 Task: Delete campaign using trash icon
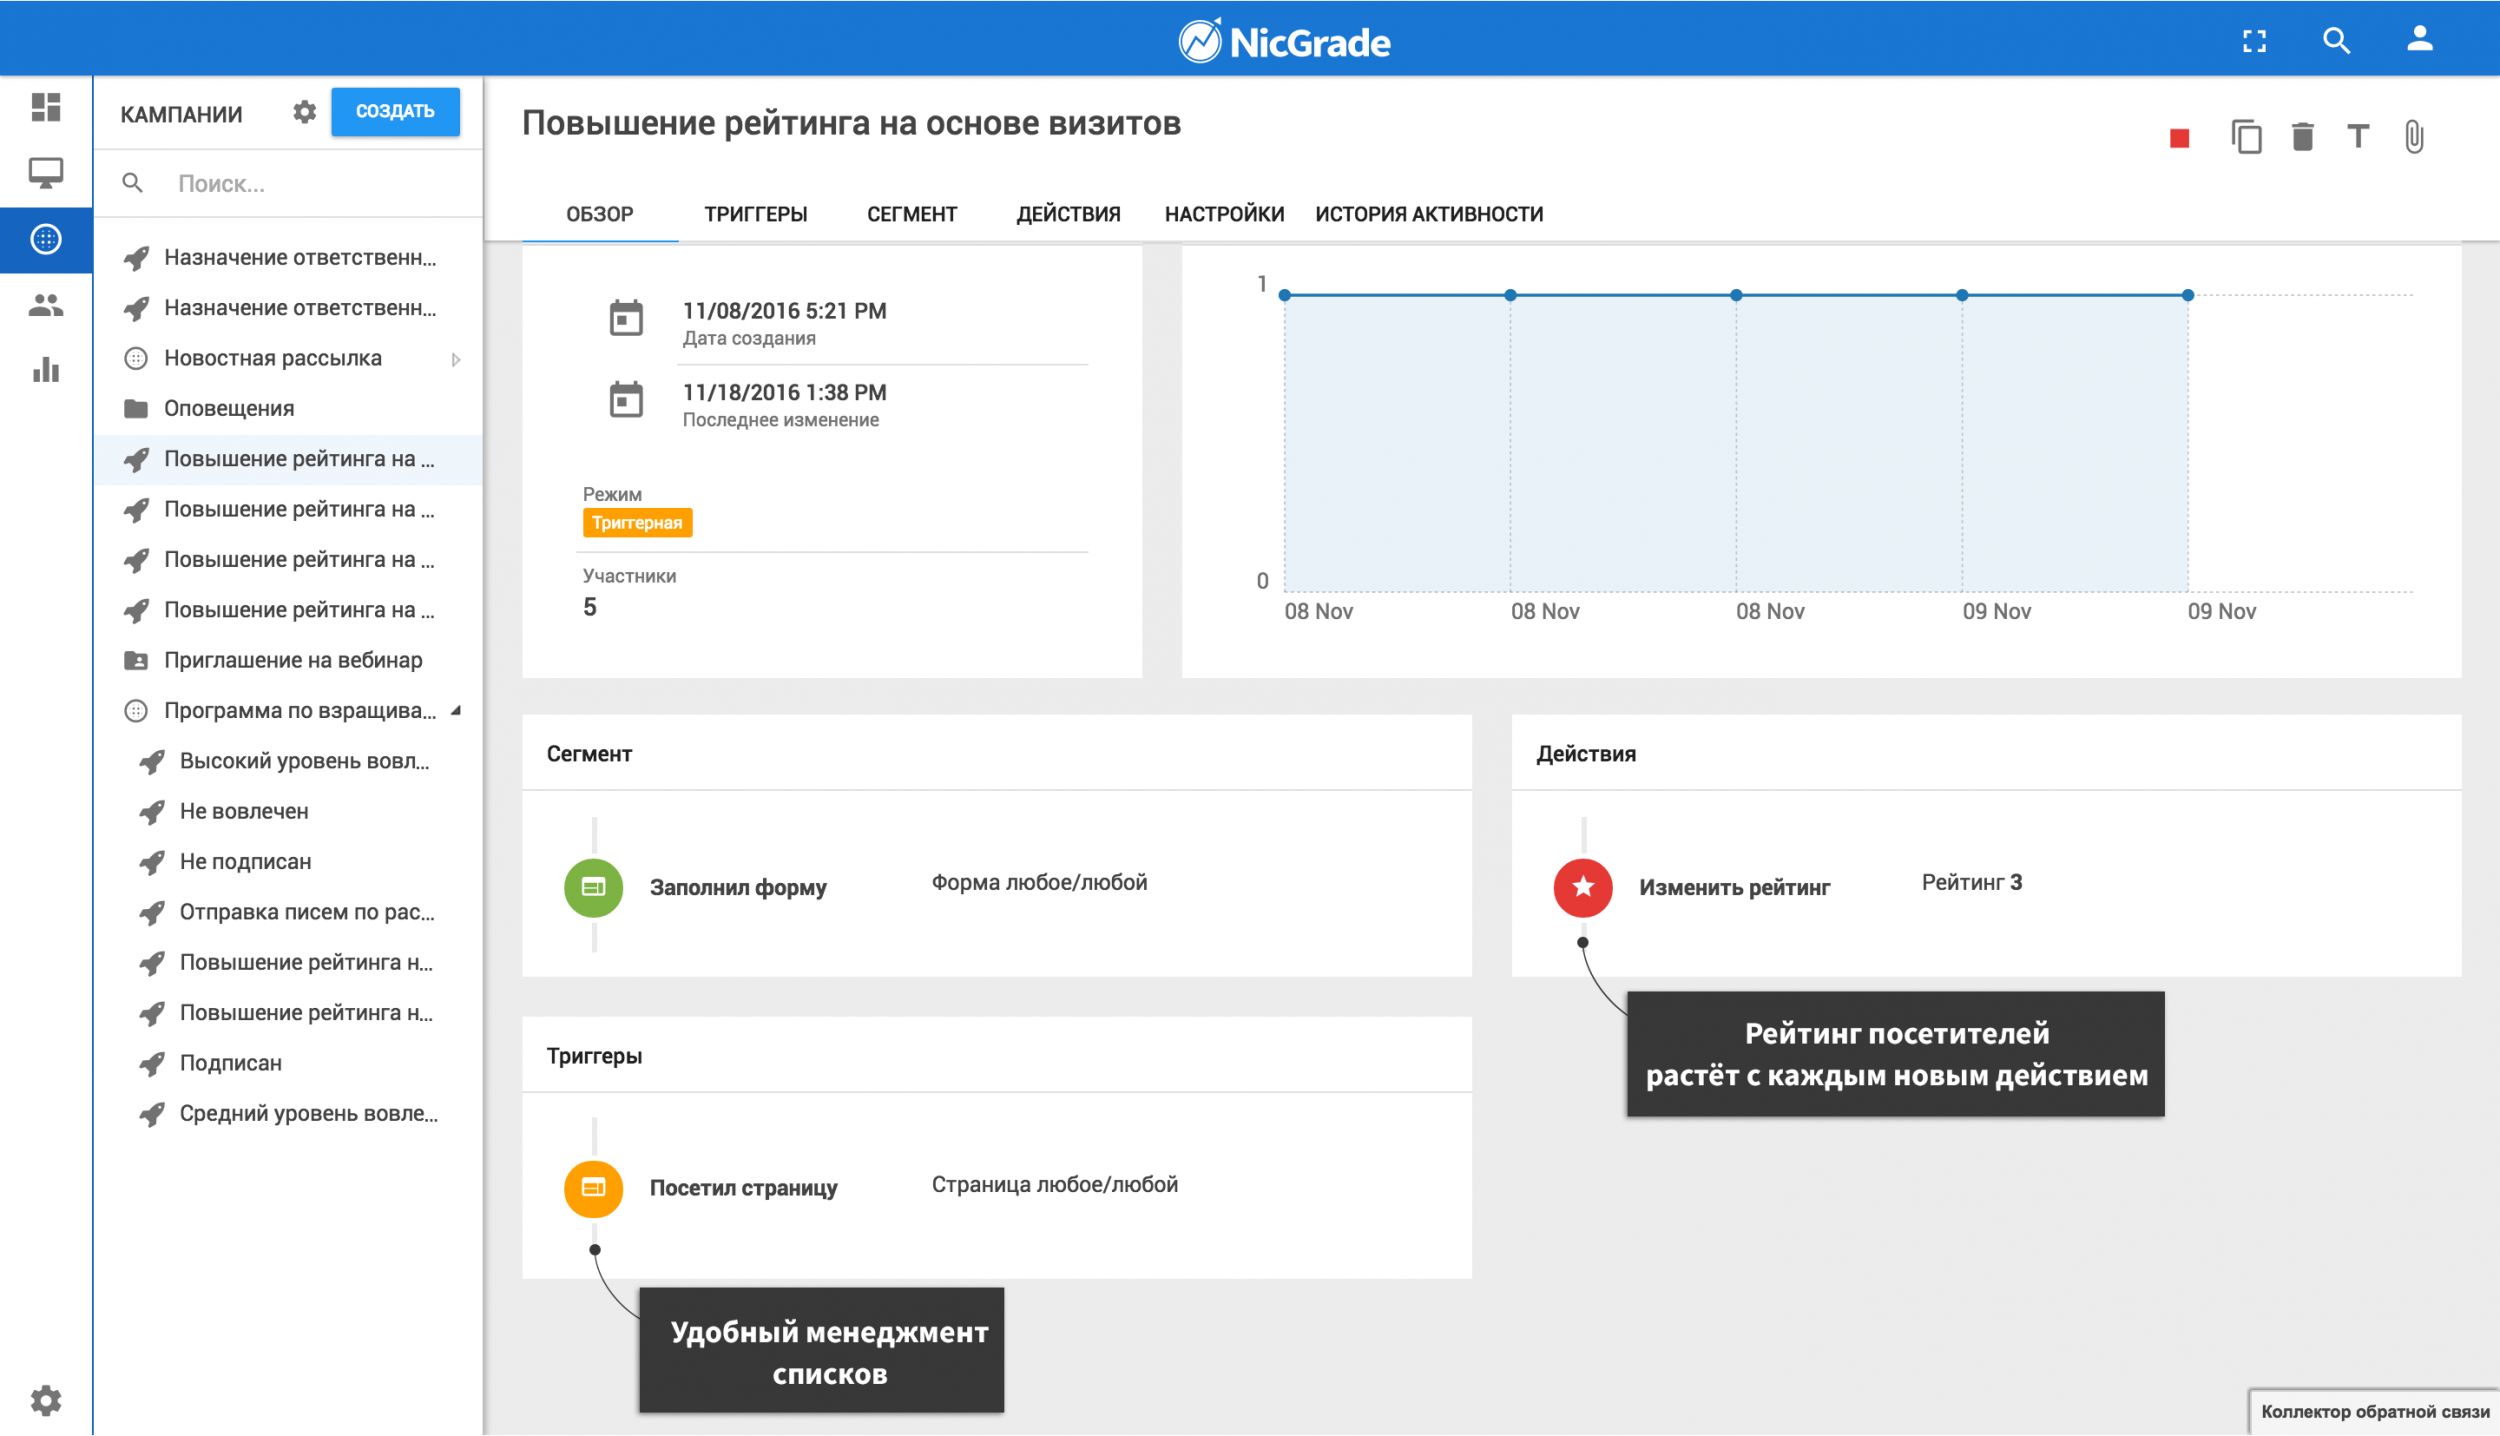click(2303, 137)
